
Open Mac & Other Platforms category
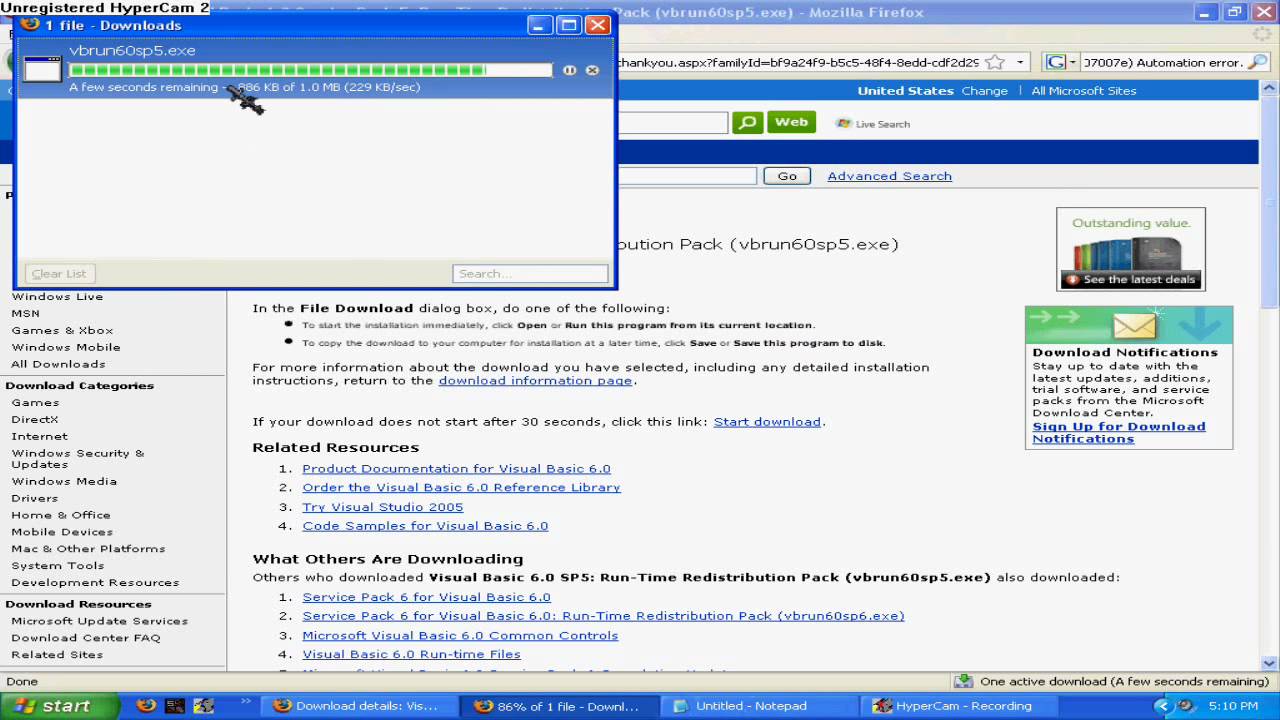88,549
